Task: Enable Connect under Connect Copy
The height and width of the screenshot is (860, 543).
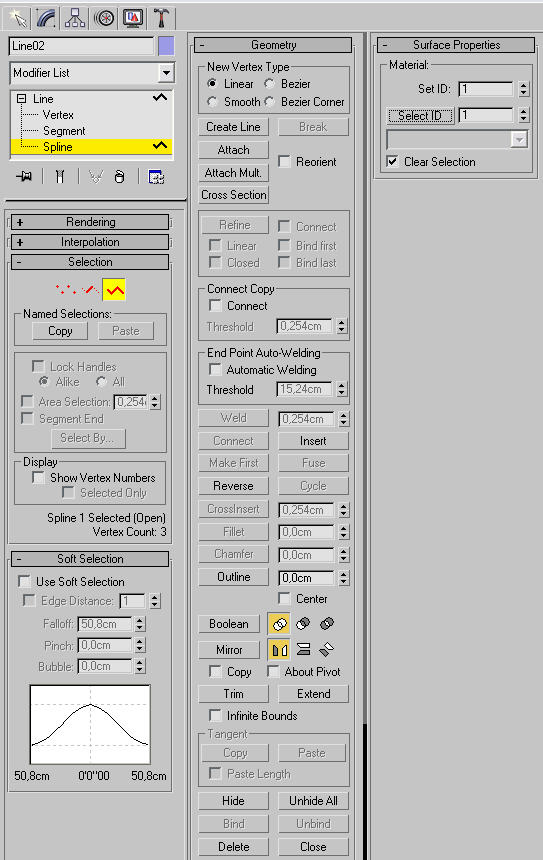Action: tap(216, 305)
